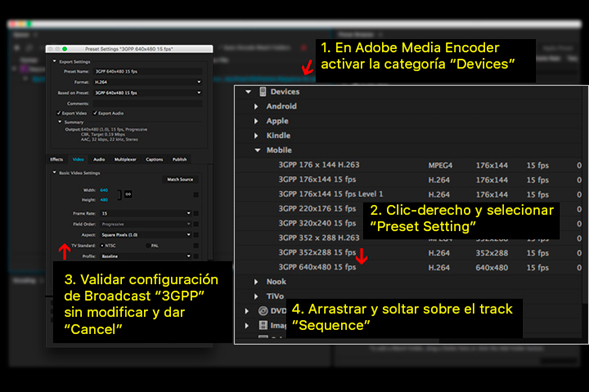The width and height of the screenshot is (589, 392).
Task: Switch to the Captions tab
Action: point(154,159)
